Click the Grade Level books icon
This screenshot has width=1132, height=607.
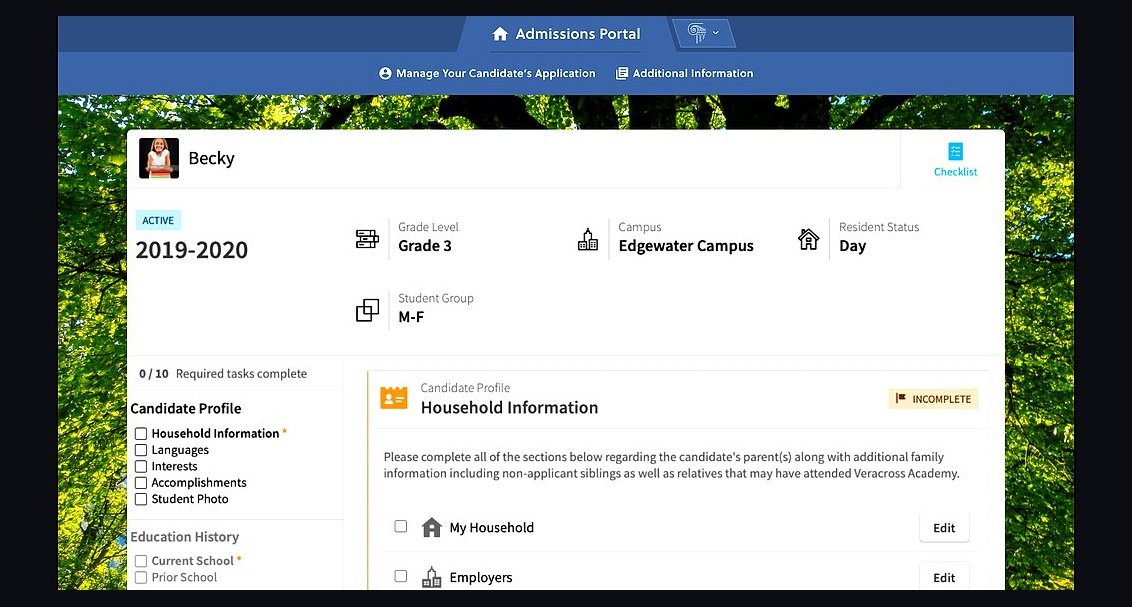coord(367,238)
